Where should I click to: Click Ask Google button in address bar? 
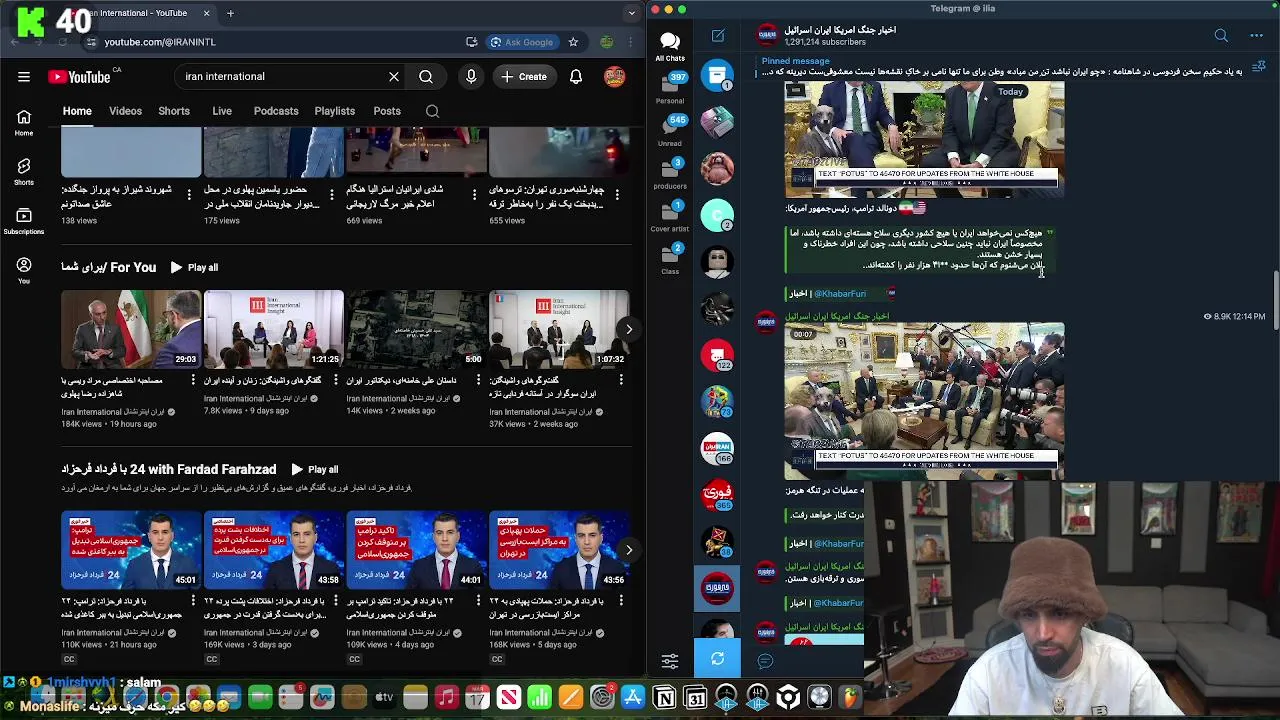tap(522, 42)
